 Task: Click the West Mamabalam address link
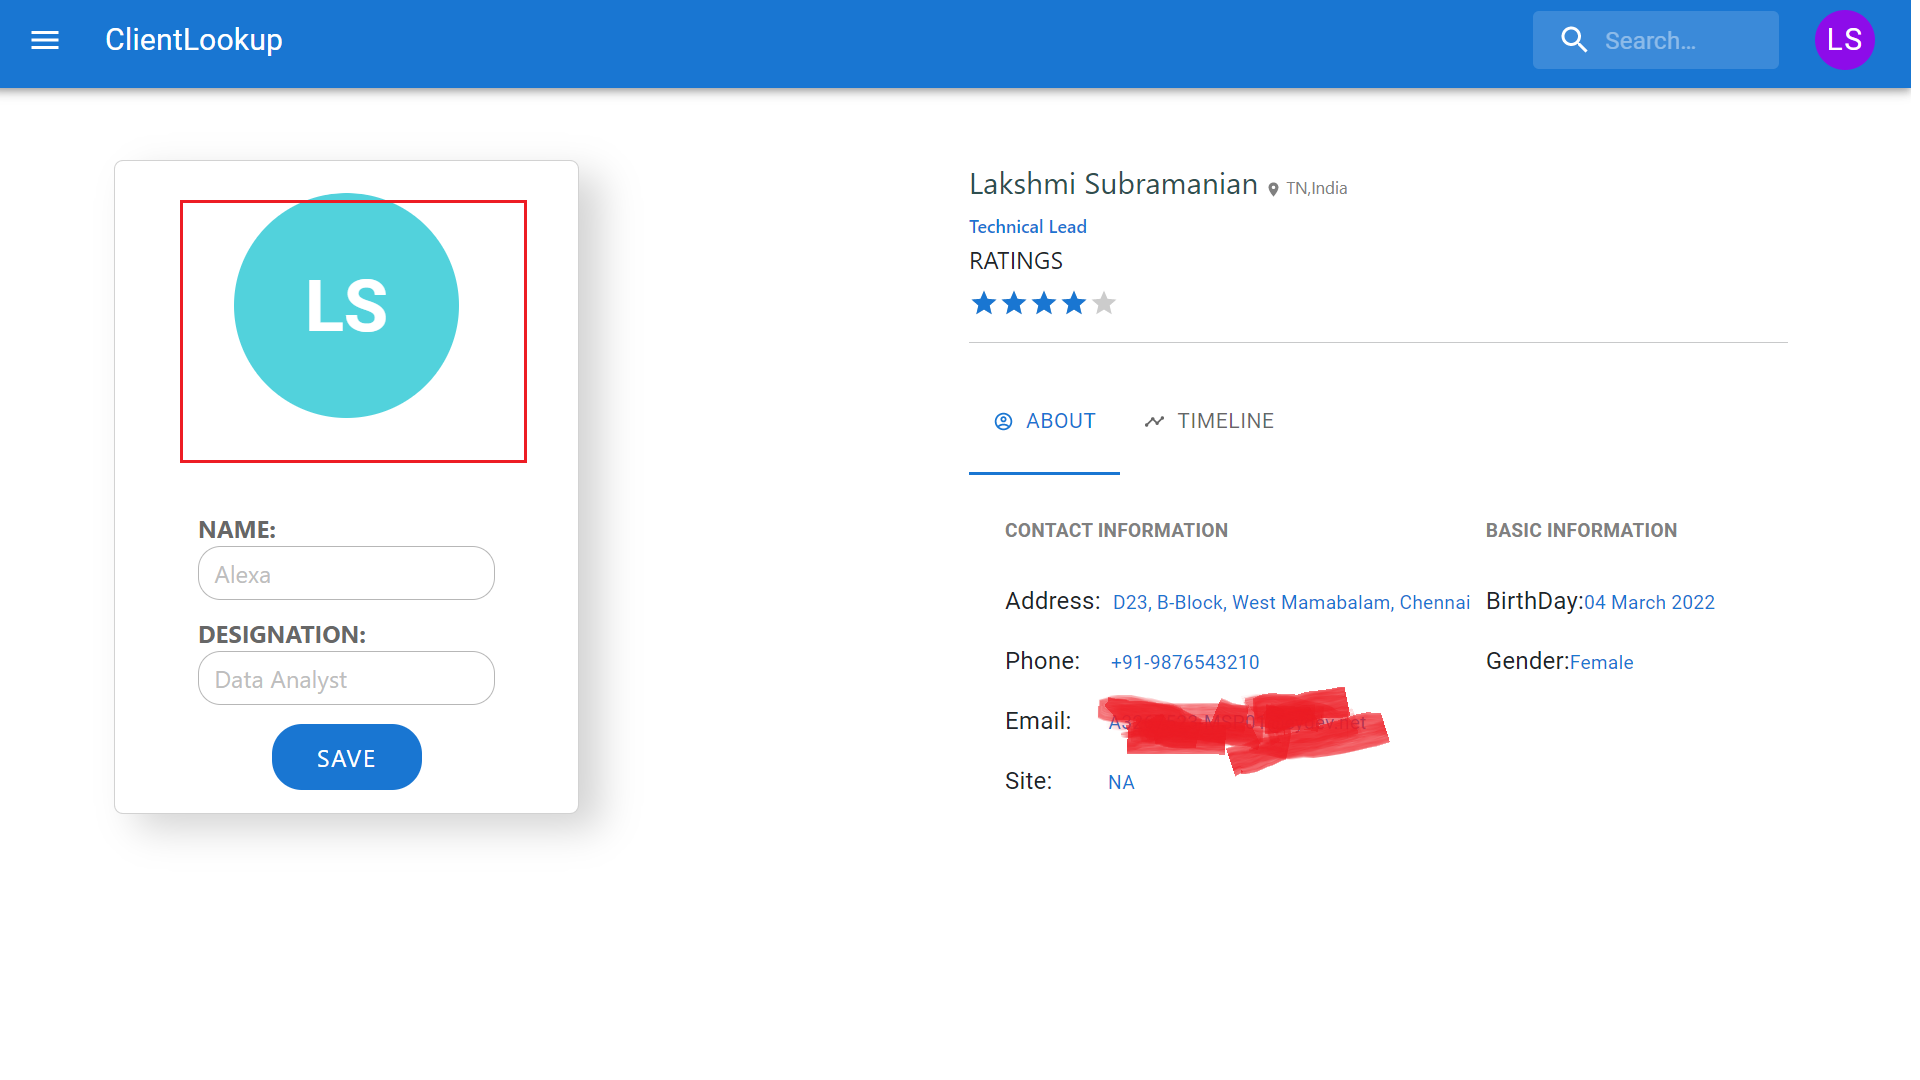pos(1290,602)
